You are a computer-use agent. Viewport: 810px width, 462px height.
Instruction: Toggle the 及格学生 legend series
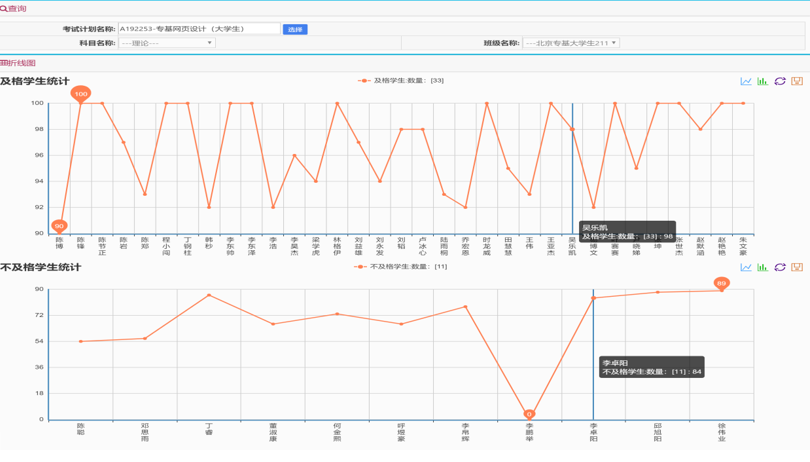(400, 81)
